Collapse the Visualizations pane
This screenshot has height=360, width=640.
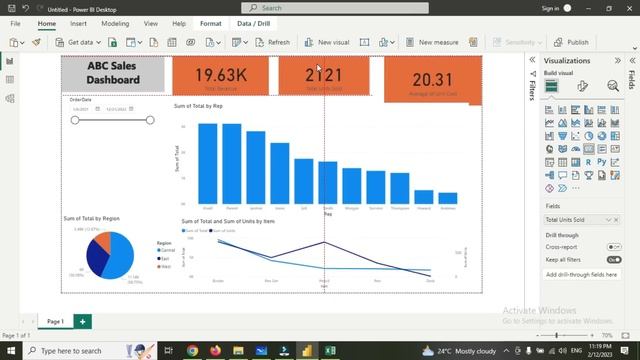pos(618,60)
